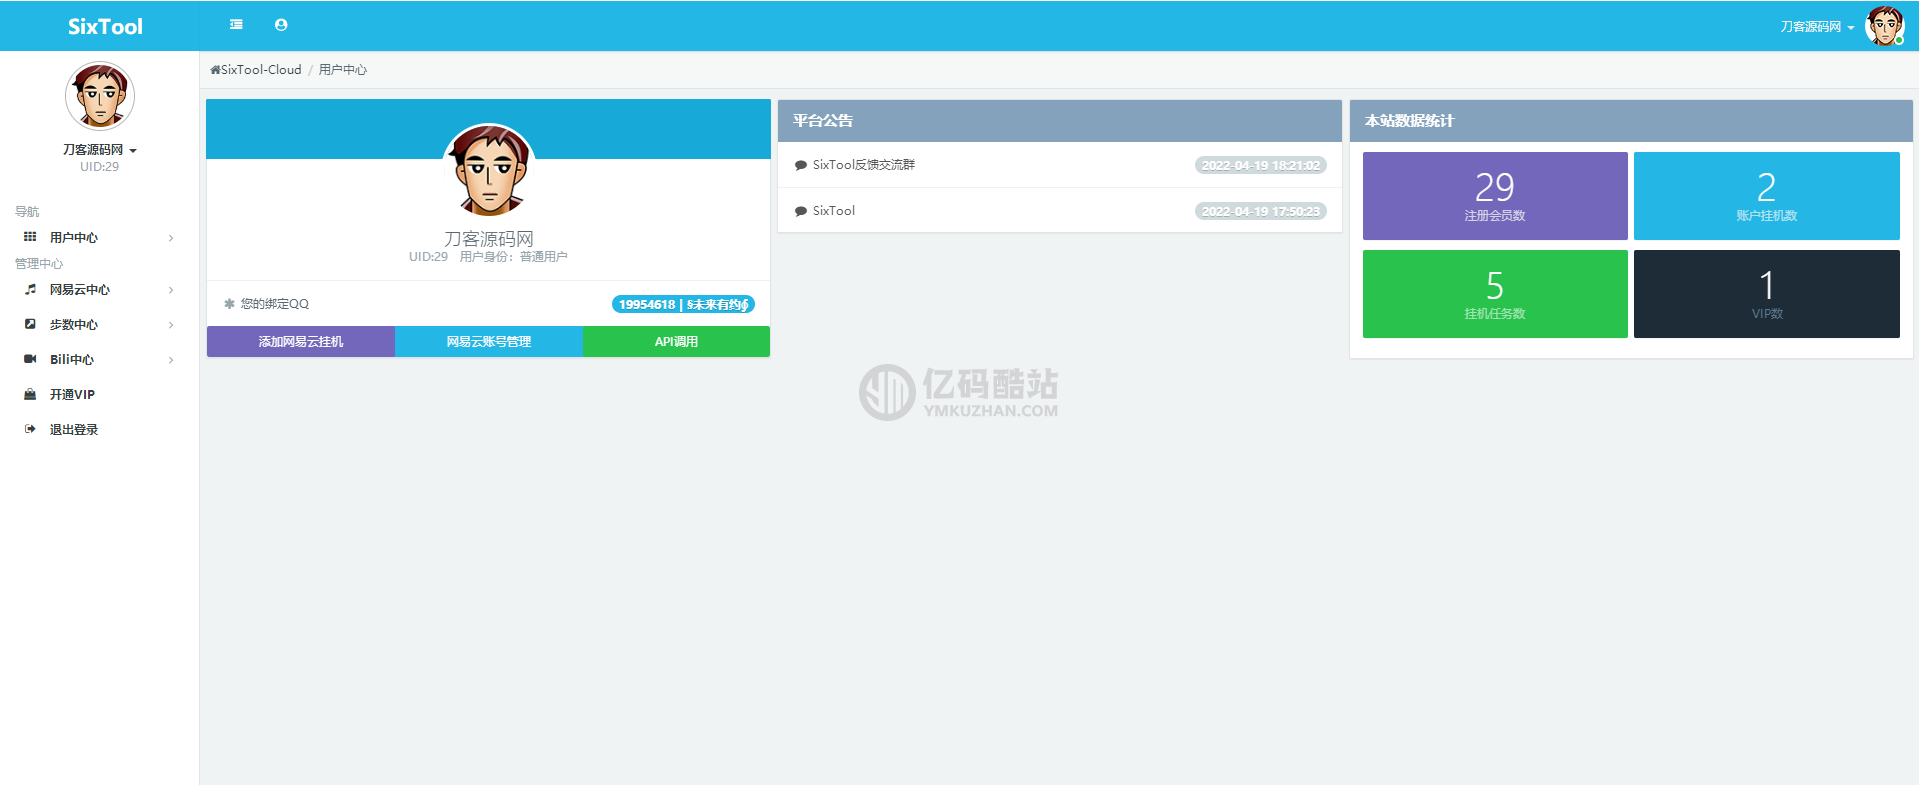The image size is (1919, 785).
Task: Click UID:29 text under sidebar name
Action: [x=99, y=167]
